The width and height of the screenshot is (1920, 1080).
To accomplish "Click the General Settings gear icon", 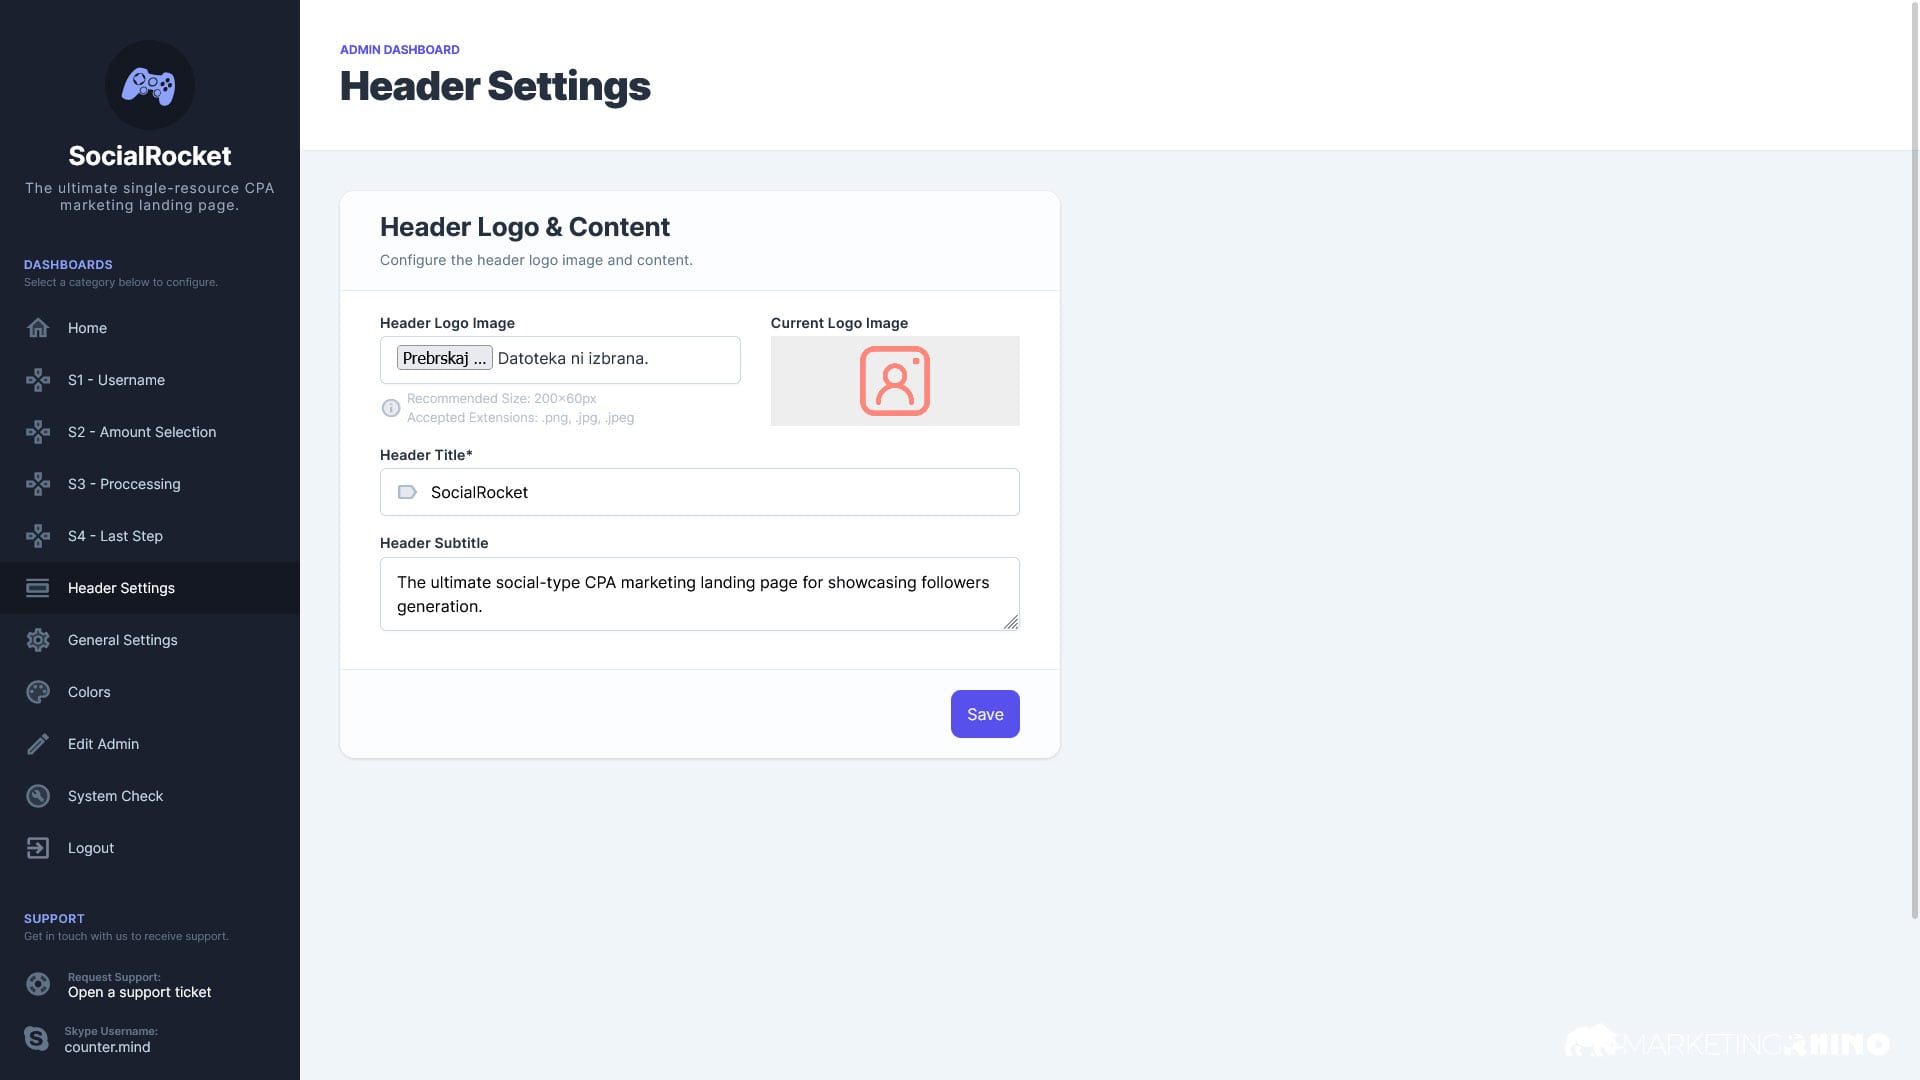I will 38,640.
